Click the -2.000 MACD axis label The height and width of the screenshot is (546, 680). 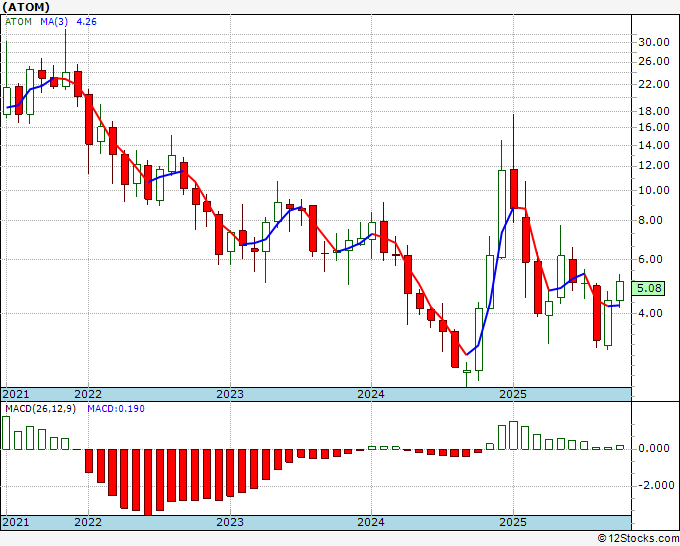[652, 486]
